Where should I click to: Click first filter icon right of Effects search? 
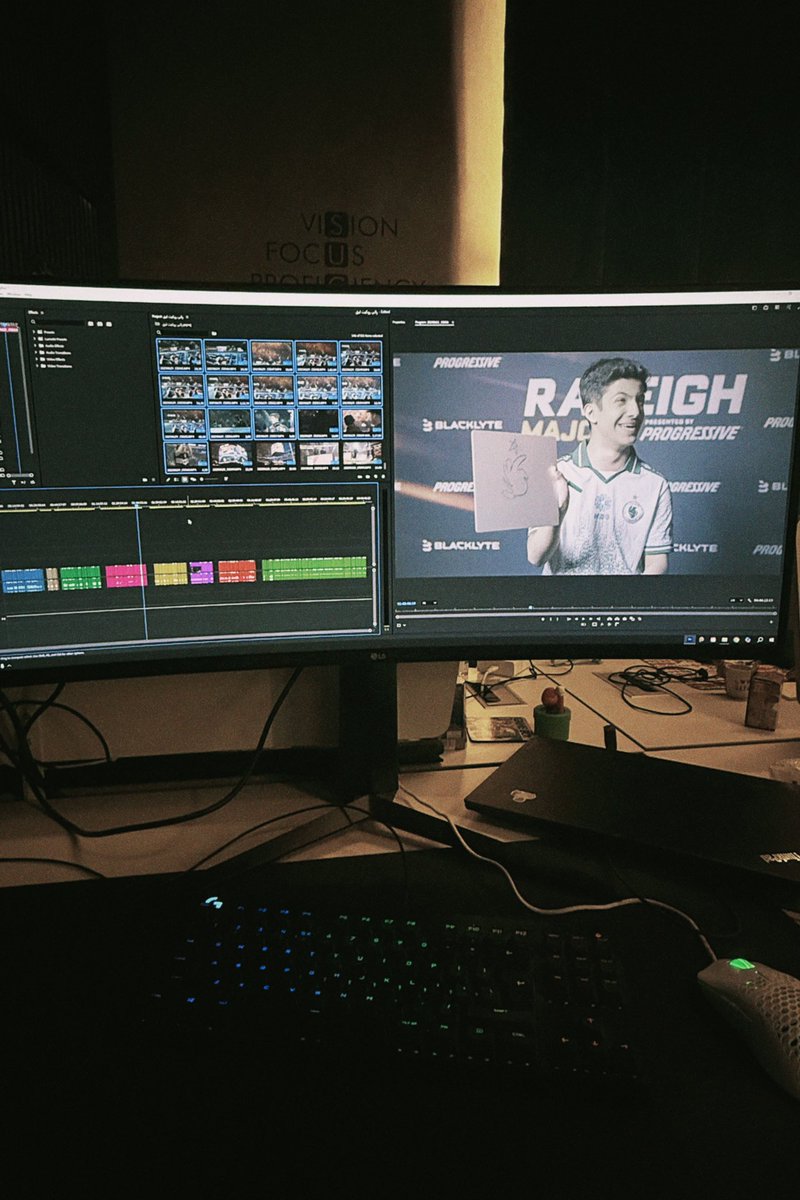[90, 323]
